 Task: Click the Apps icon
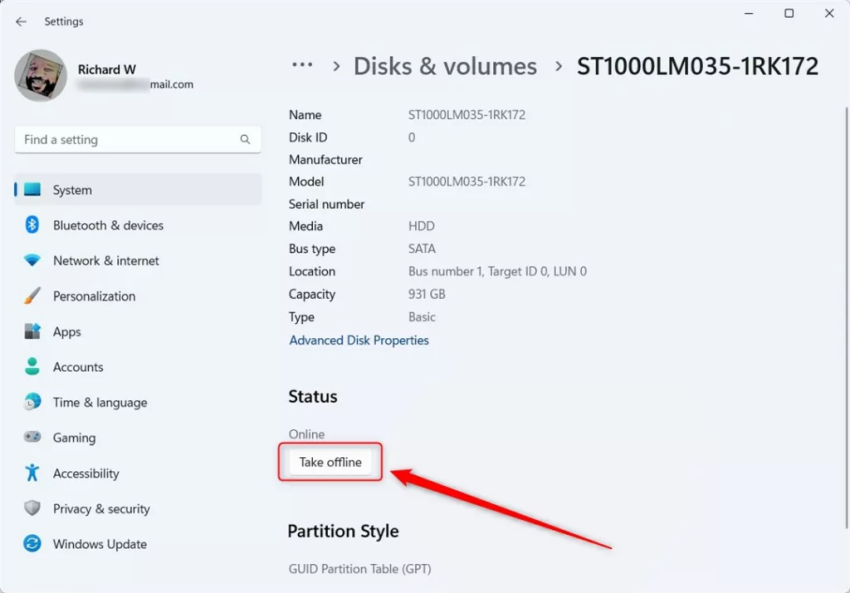point(33,331)
